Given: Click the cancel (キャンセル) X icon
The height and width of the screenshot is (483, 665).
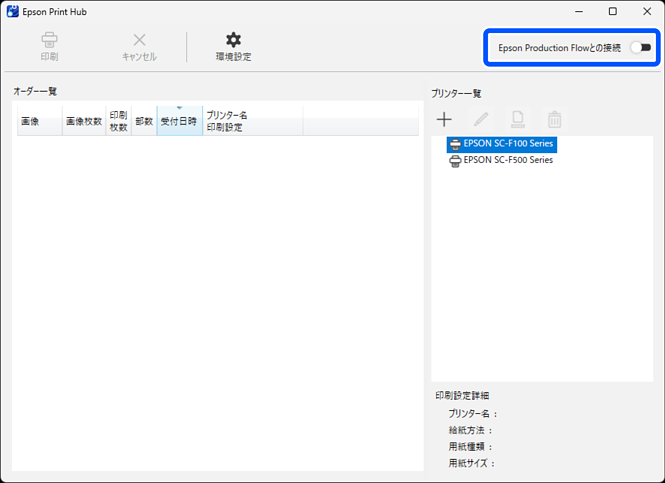Looking at the screenshot, I should click(x=139, y=41).
